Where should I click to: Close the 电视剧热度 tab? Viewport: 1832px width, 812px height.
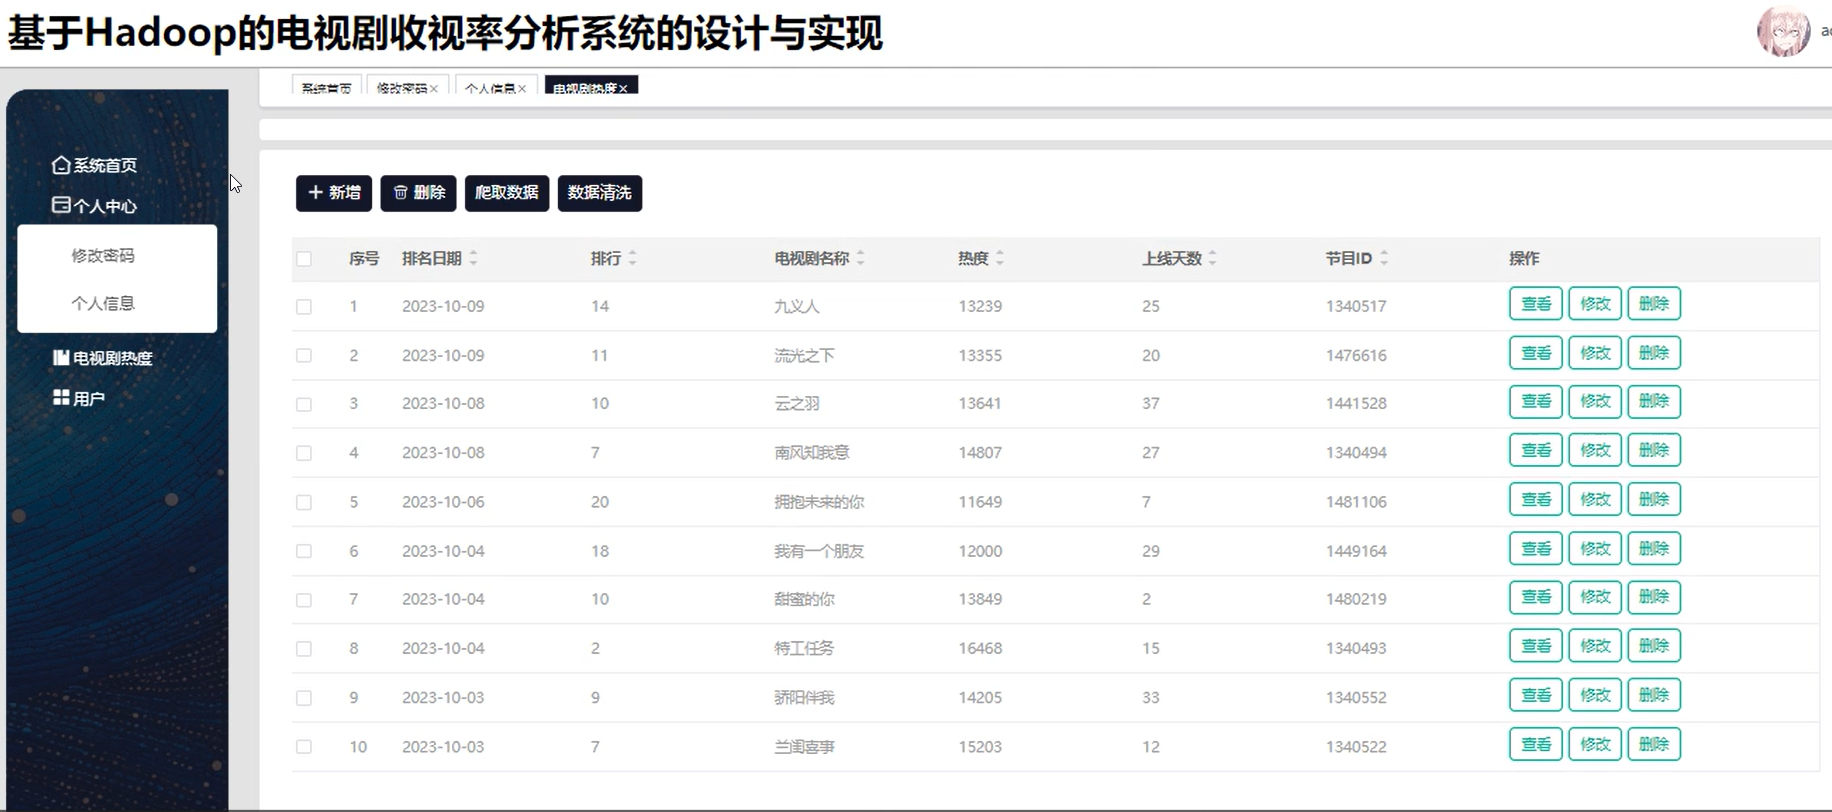coord(623,89)
